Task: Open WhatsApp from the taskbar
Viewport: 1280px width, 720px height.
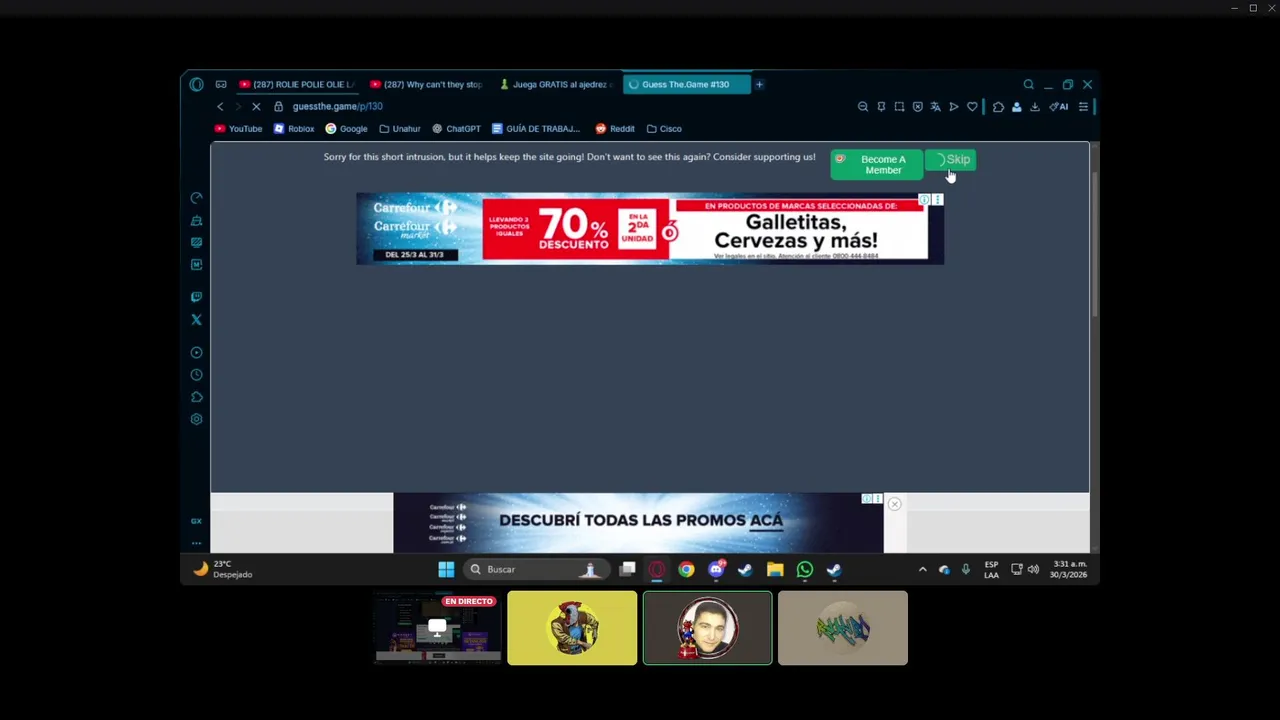Action: point(805,570)
